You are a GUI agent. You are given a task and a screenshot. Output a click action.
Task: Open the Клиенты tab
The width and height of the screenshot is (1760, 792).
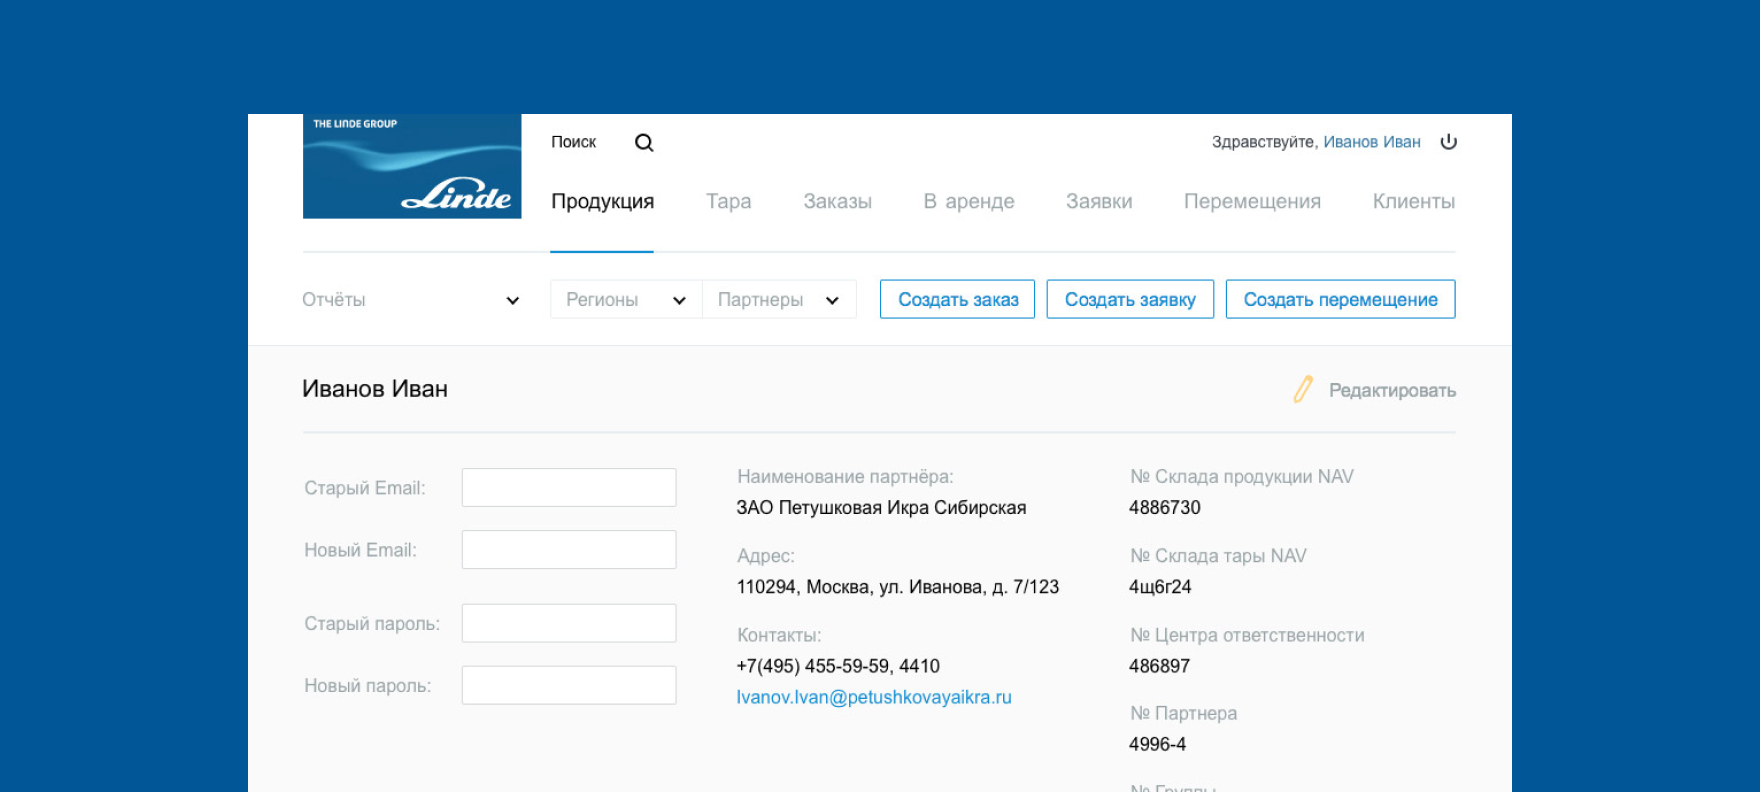(x=1413, y=202)
